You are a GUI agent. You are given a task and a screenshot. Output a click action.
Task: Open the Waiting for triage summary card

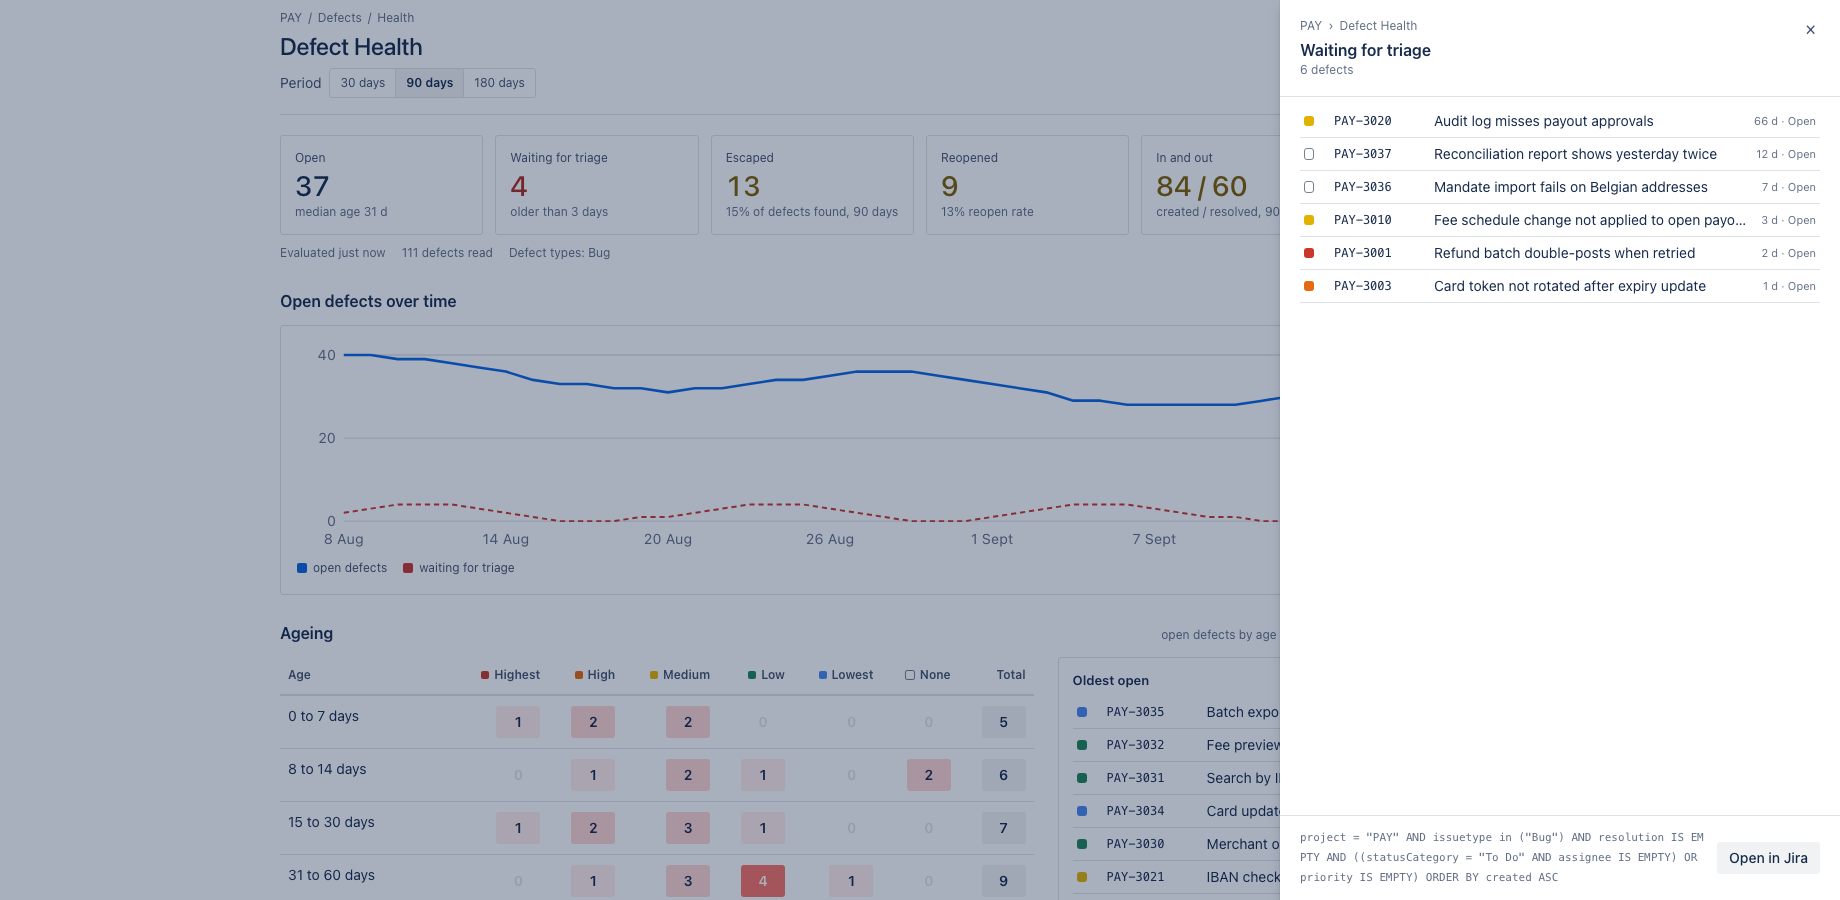pos(597,185)
